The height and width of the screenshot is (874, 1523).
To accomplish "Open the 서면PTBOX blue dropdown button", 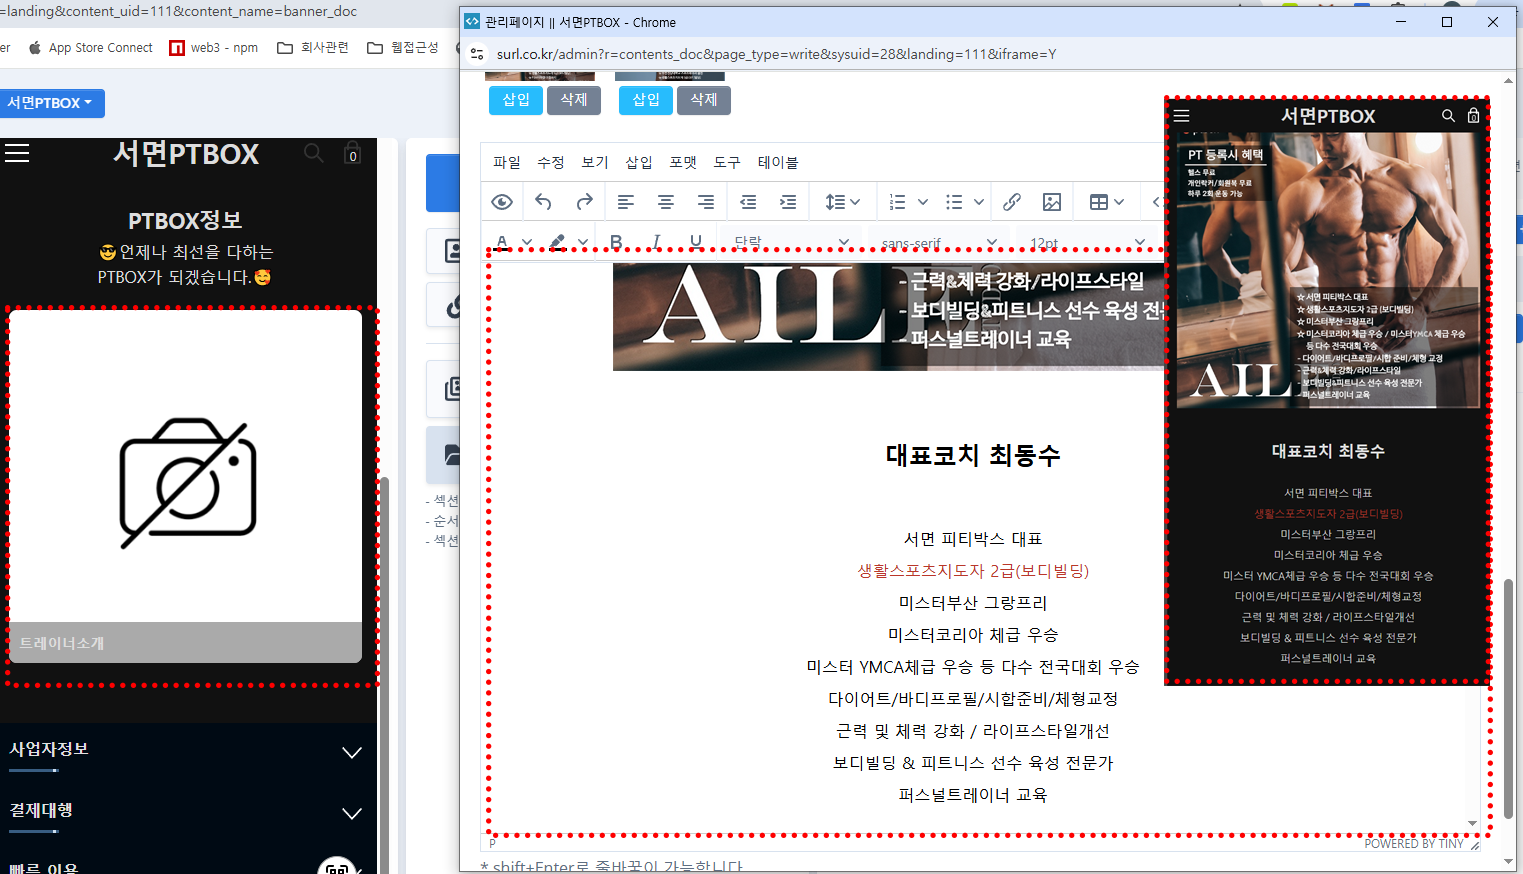I will 50,103.
